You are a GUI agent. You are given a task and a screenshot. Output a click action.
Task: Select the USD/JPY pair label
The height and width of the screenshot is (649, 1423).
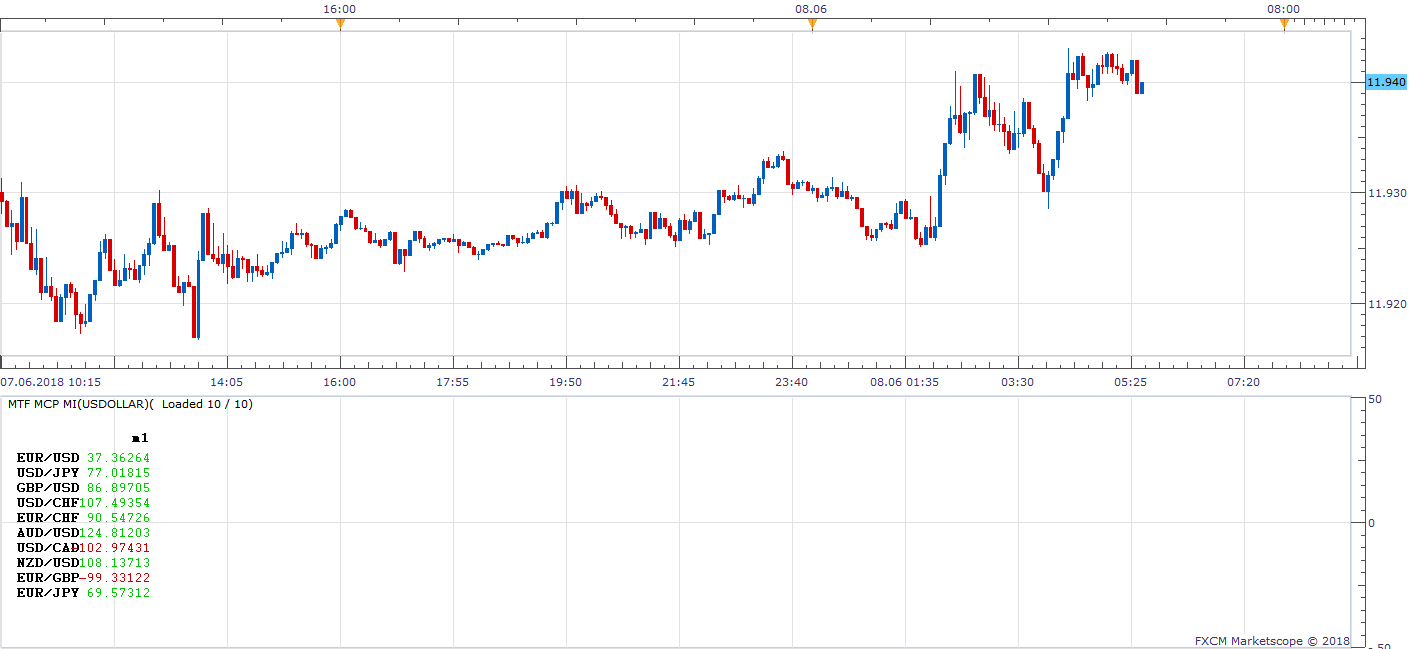[x=48, y=472]
